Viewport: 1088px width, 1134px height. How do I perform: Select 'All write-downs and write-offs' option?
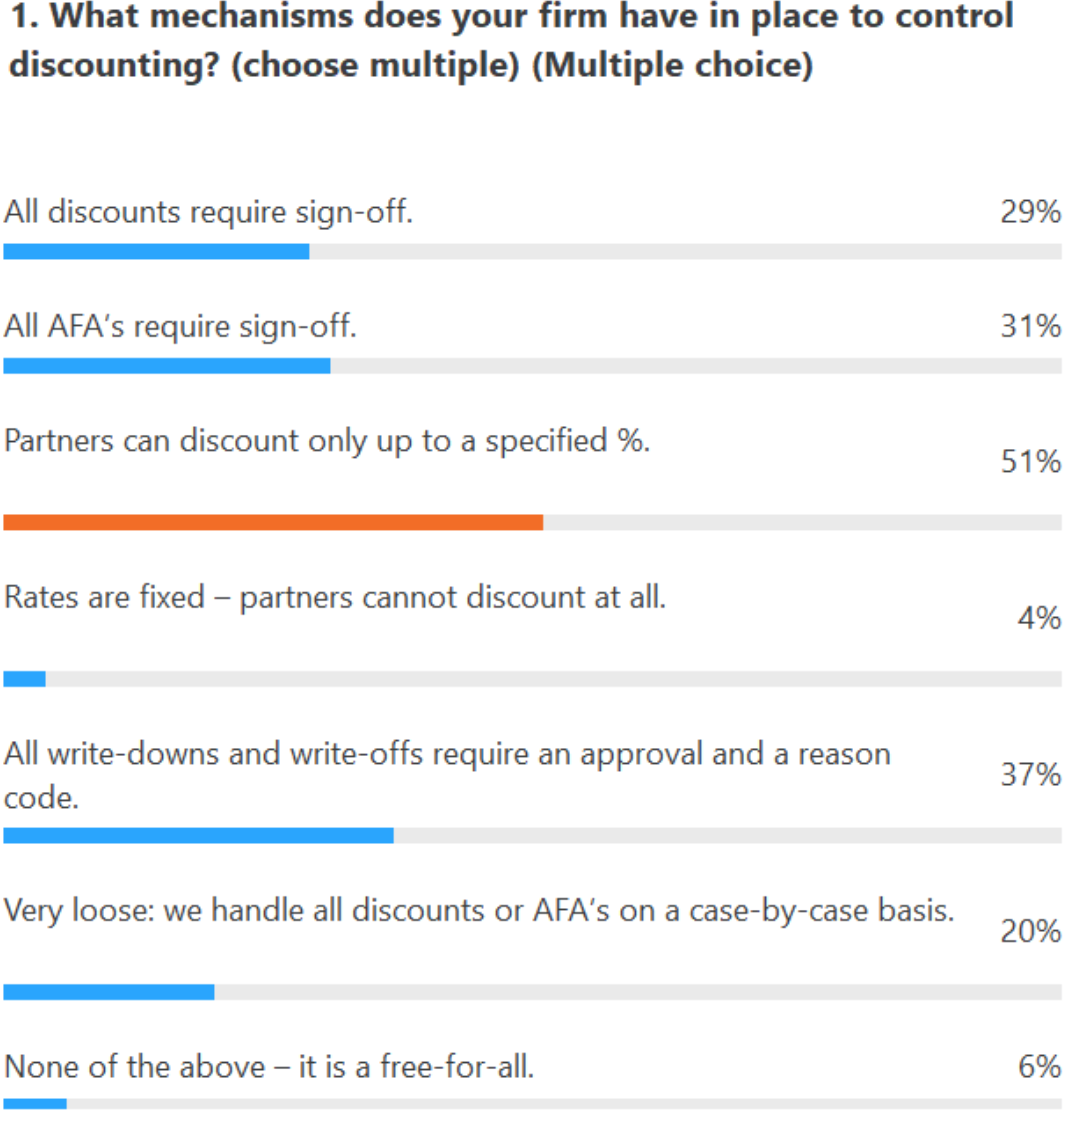click(x=447, y=776)
